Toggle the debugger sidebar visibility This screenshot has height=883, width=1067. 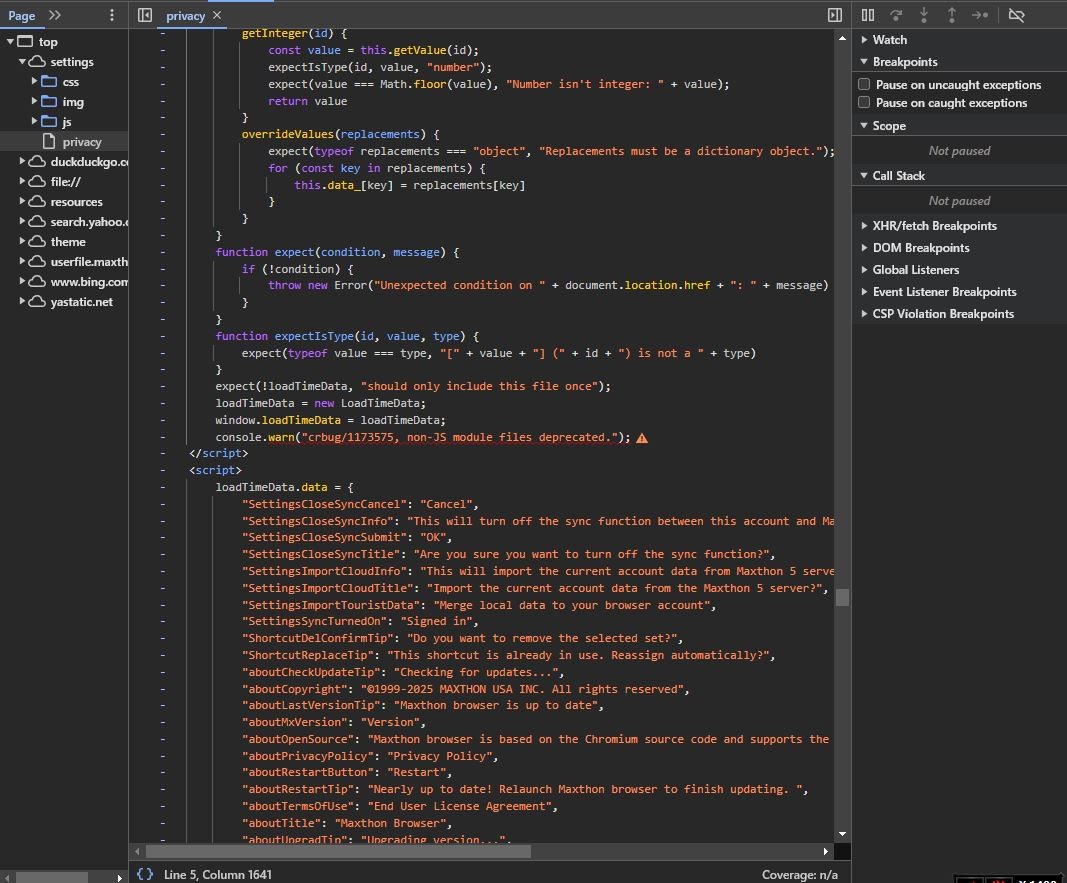835,15
